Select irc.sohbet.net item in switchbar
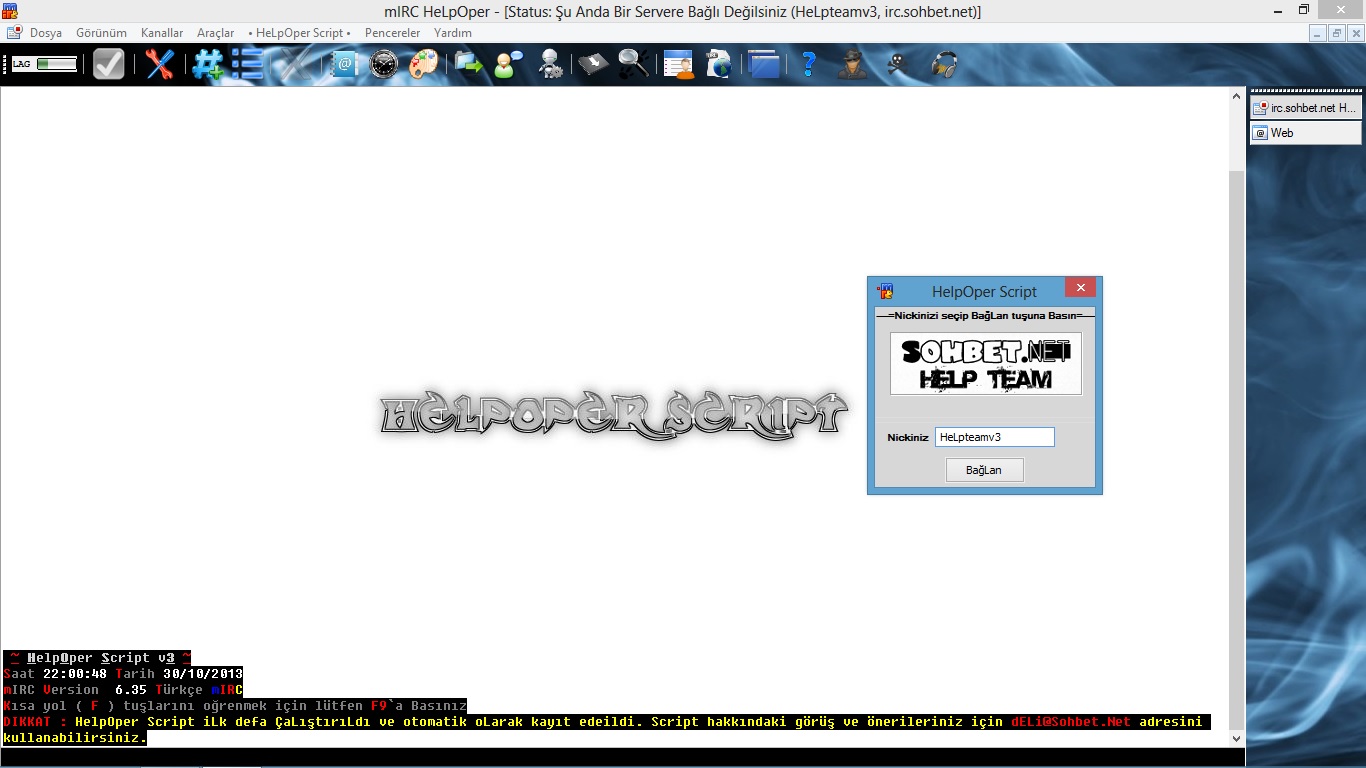The height and width of the screenshot is (768, 1366). tap(1305, 108)
